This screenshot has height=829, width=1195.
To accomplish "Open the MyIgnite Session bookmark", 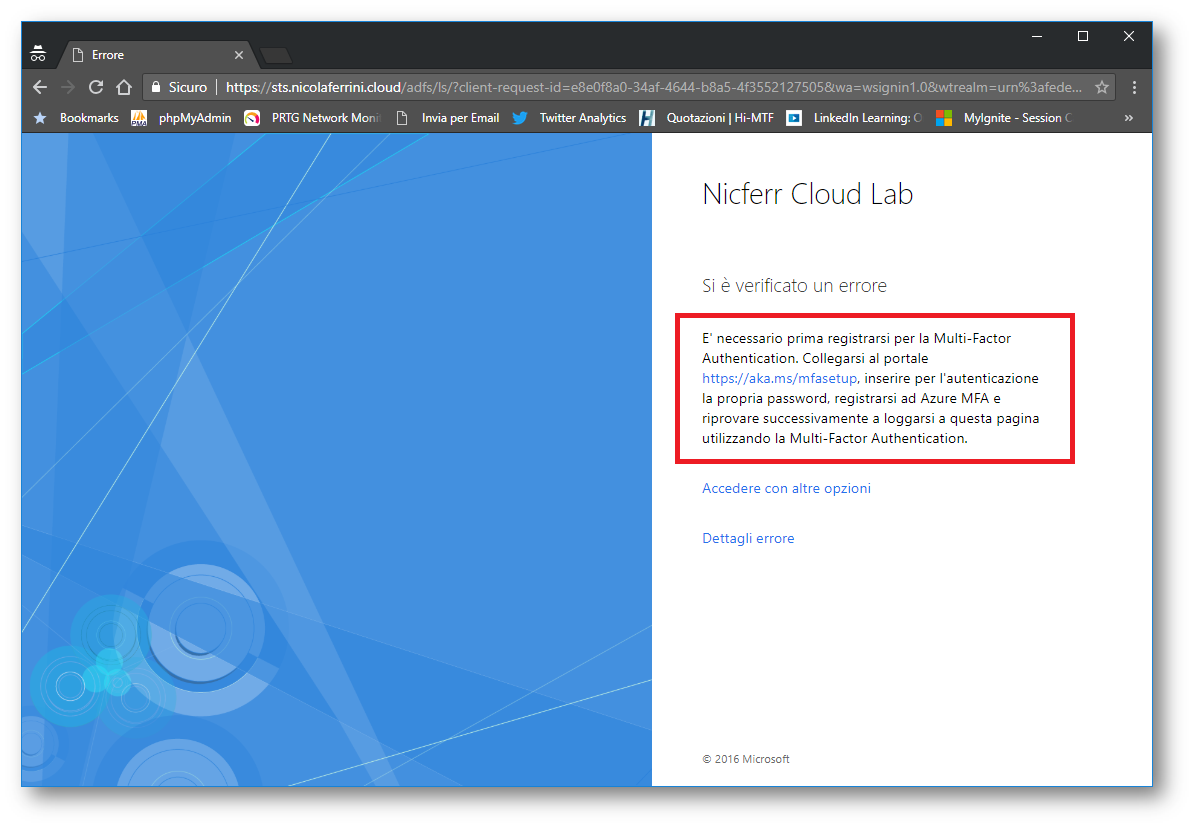I will click(x=1004, y=117).
